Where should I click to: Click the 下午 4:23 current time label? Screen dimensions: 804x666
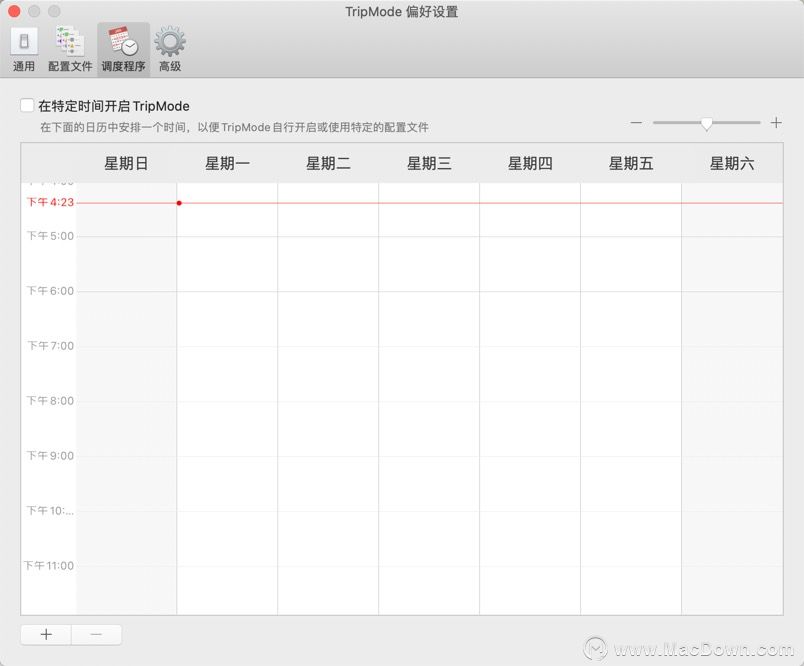50,202
